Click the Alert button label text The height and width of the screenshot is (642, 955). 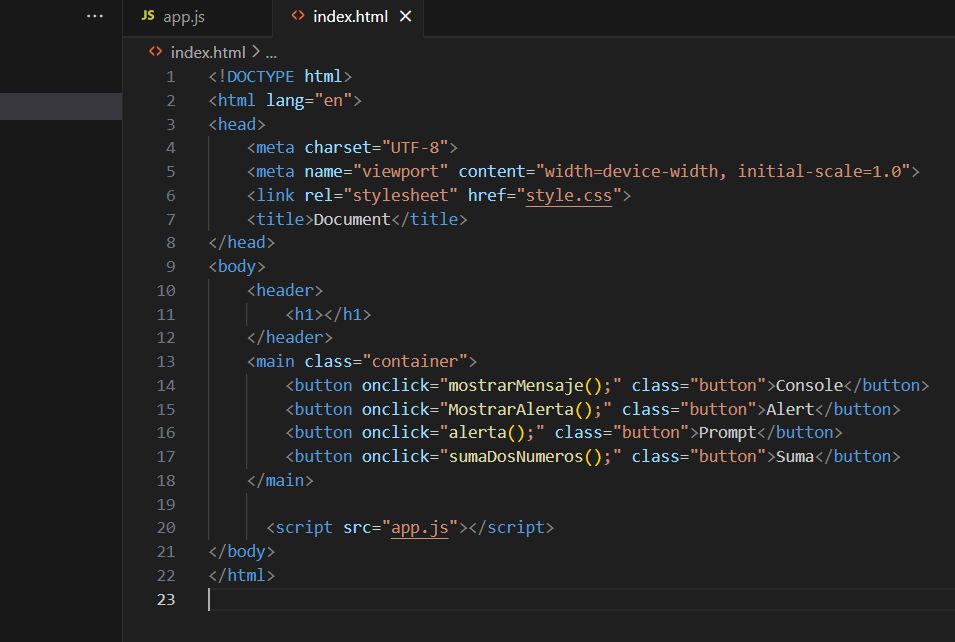tap(790, 409)
